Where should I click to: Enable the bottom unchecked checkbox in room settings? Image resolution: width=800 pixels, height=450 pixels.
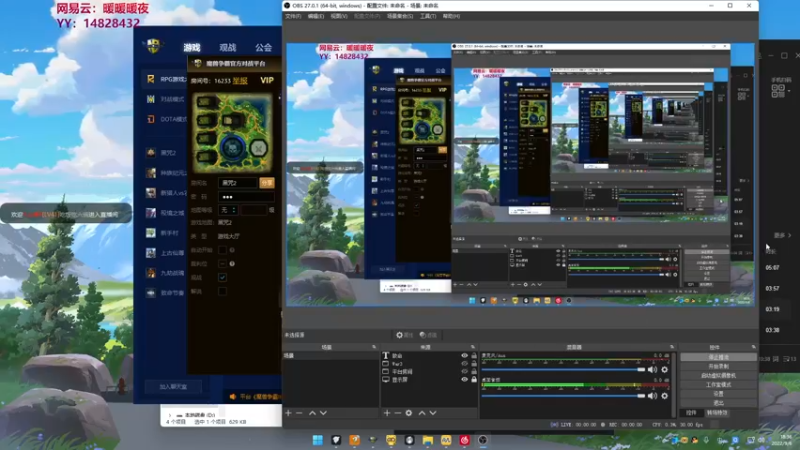222,291
